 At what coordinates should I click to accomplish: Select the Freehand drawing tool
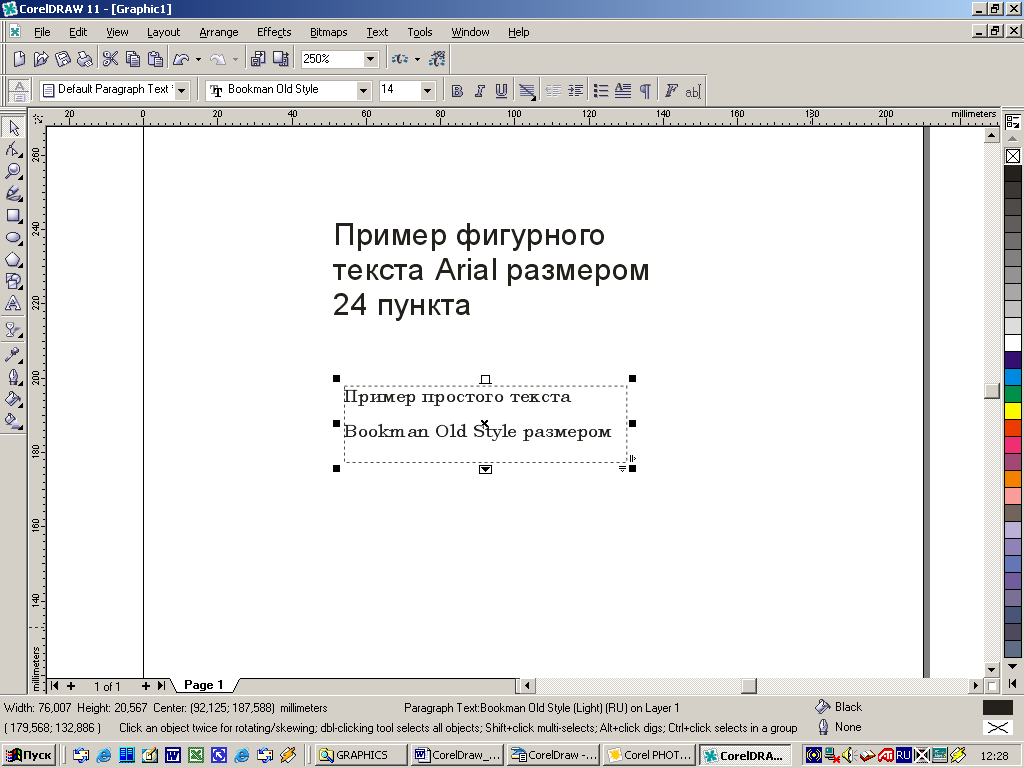(x=13, y=193)
